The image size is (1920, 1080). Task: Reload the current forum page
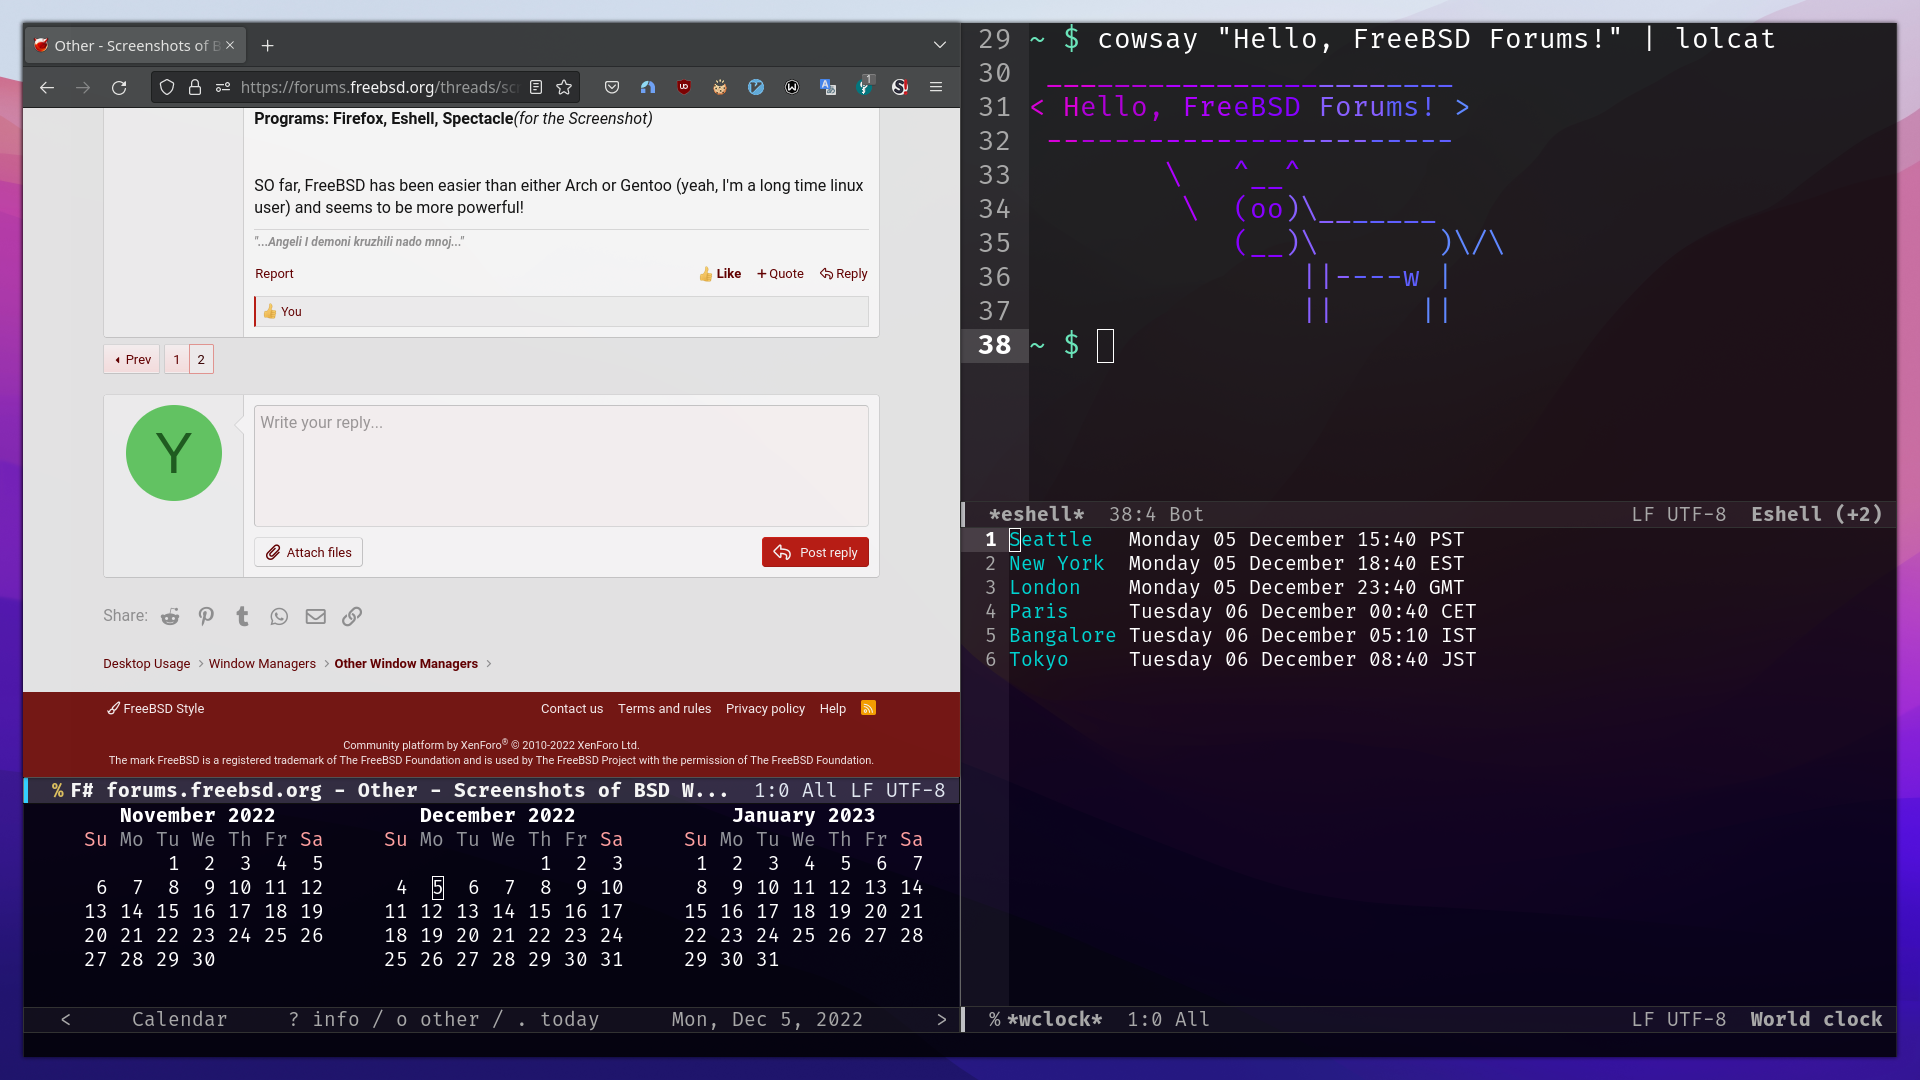(119, 87)
